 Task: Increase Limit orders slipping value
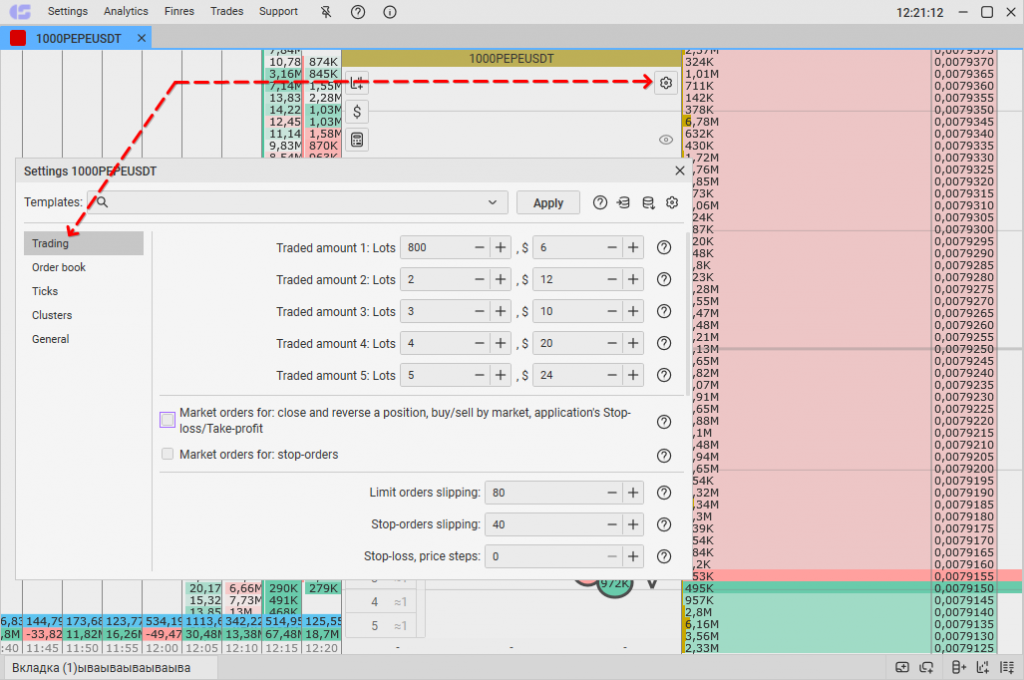click(633, 493)
